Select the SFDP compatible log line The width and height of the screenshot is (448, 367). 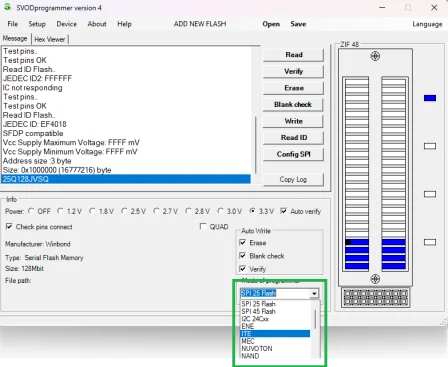(33, 133)
